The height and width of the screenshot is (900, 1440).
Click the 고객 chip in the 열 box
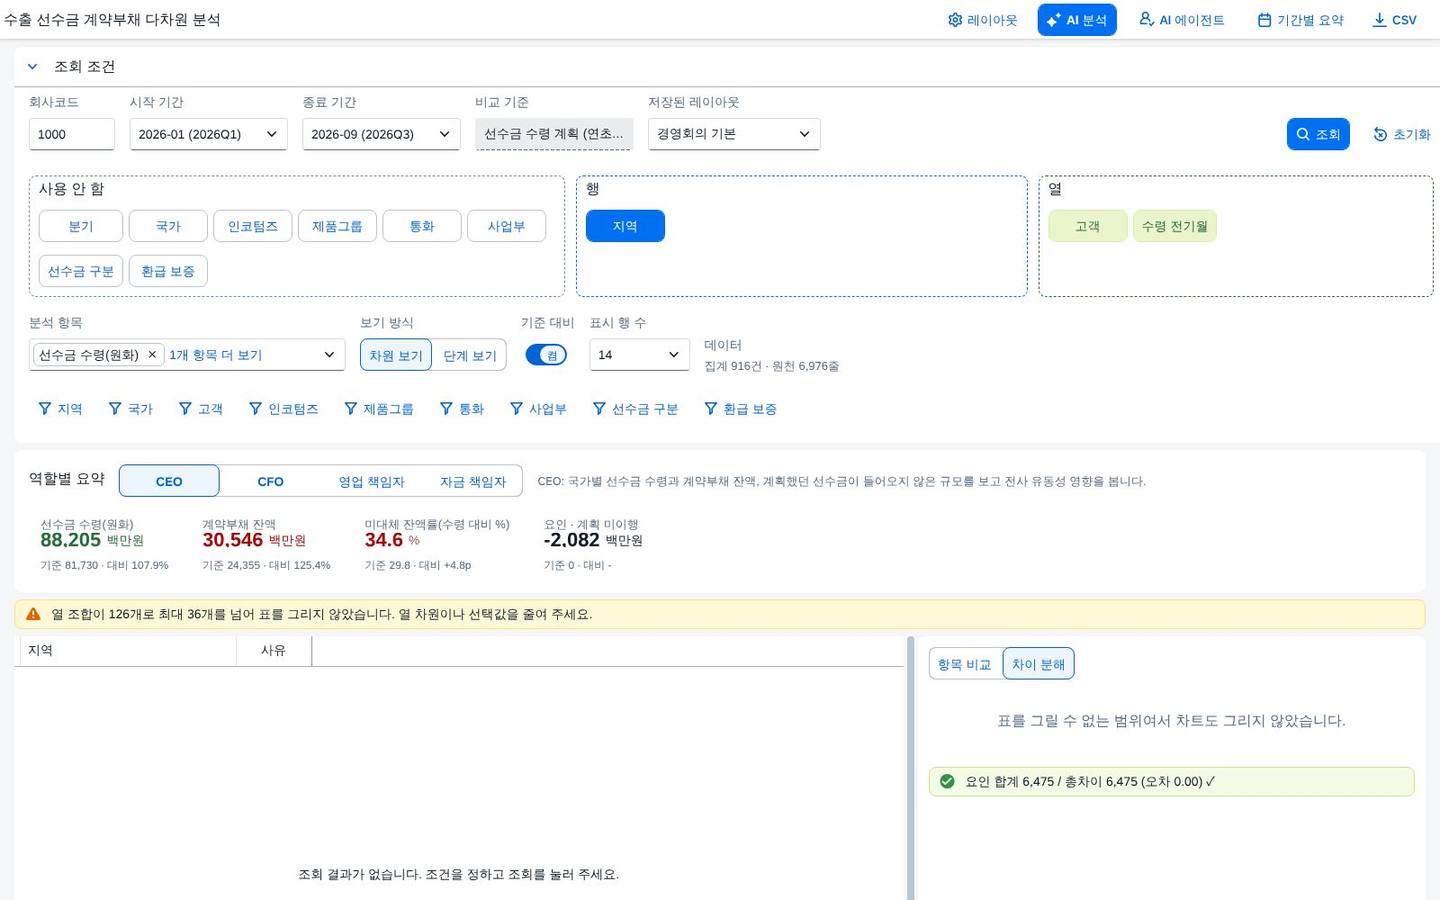(x=1087, y=226)
